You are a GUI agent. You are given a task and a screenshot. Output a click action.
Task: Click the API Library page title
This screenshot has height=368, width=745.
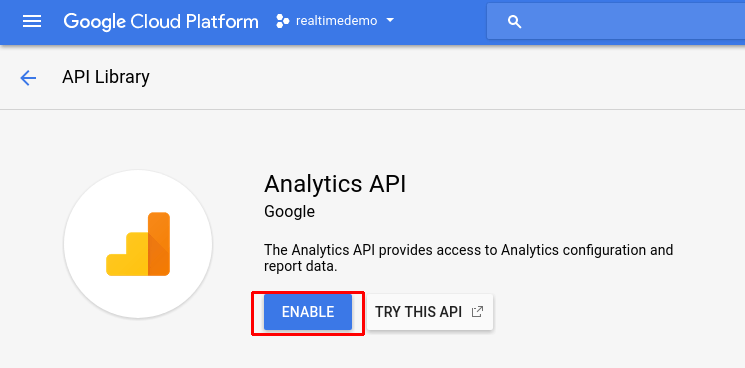(105, 77)
